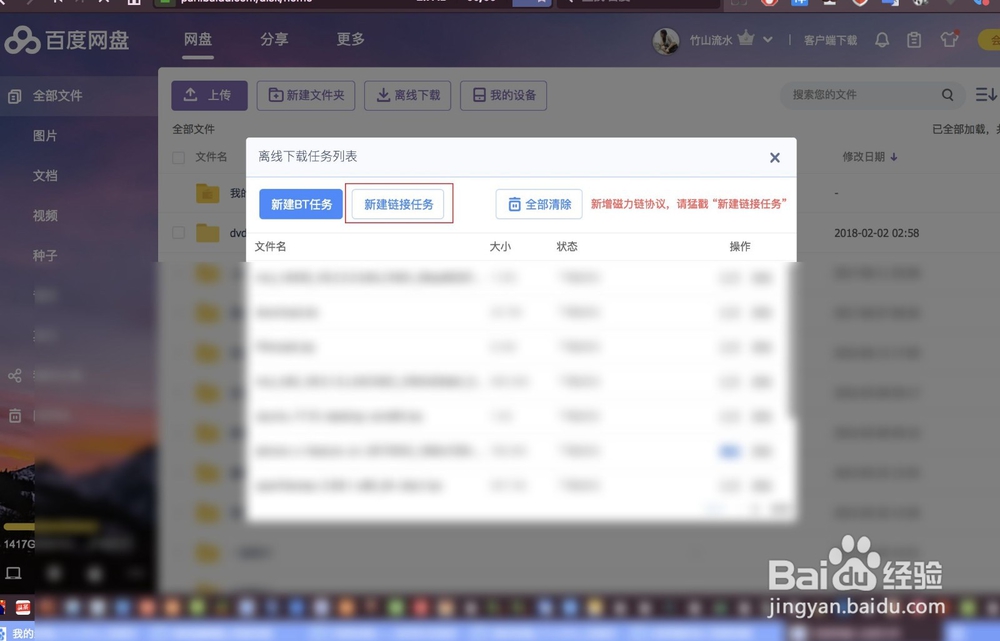Open the shirt theme icon
Image resolution: width=1000 pixels, height=641 pixels.
pyautogui.click(x=950, y=39)
